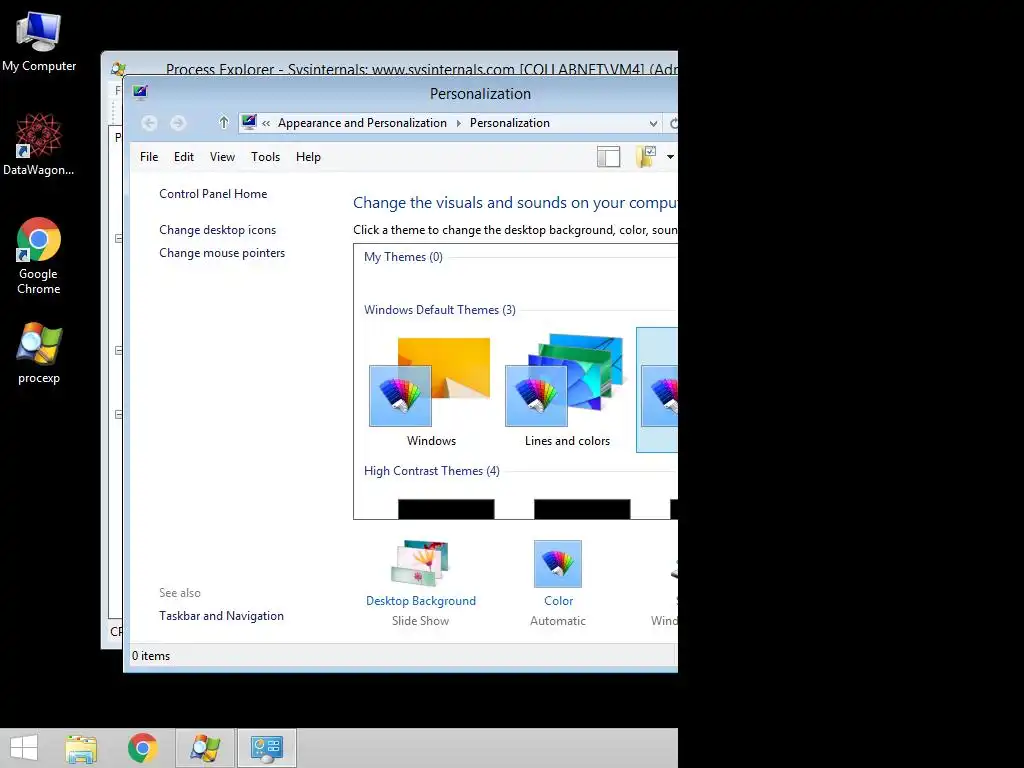Click the High Contrast Themes (4) header
The height and width of the screenshot is (768, 1024).
(432, 471)
